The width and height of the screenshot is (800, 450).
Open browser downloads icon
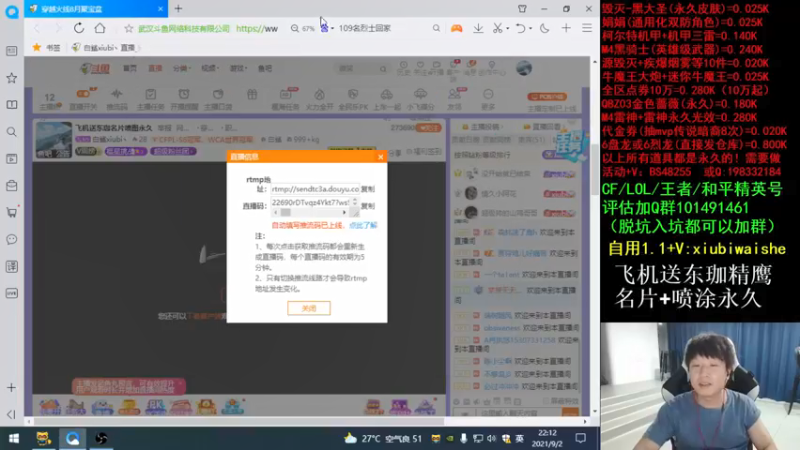pyautogui.click(x=478, y=29)
